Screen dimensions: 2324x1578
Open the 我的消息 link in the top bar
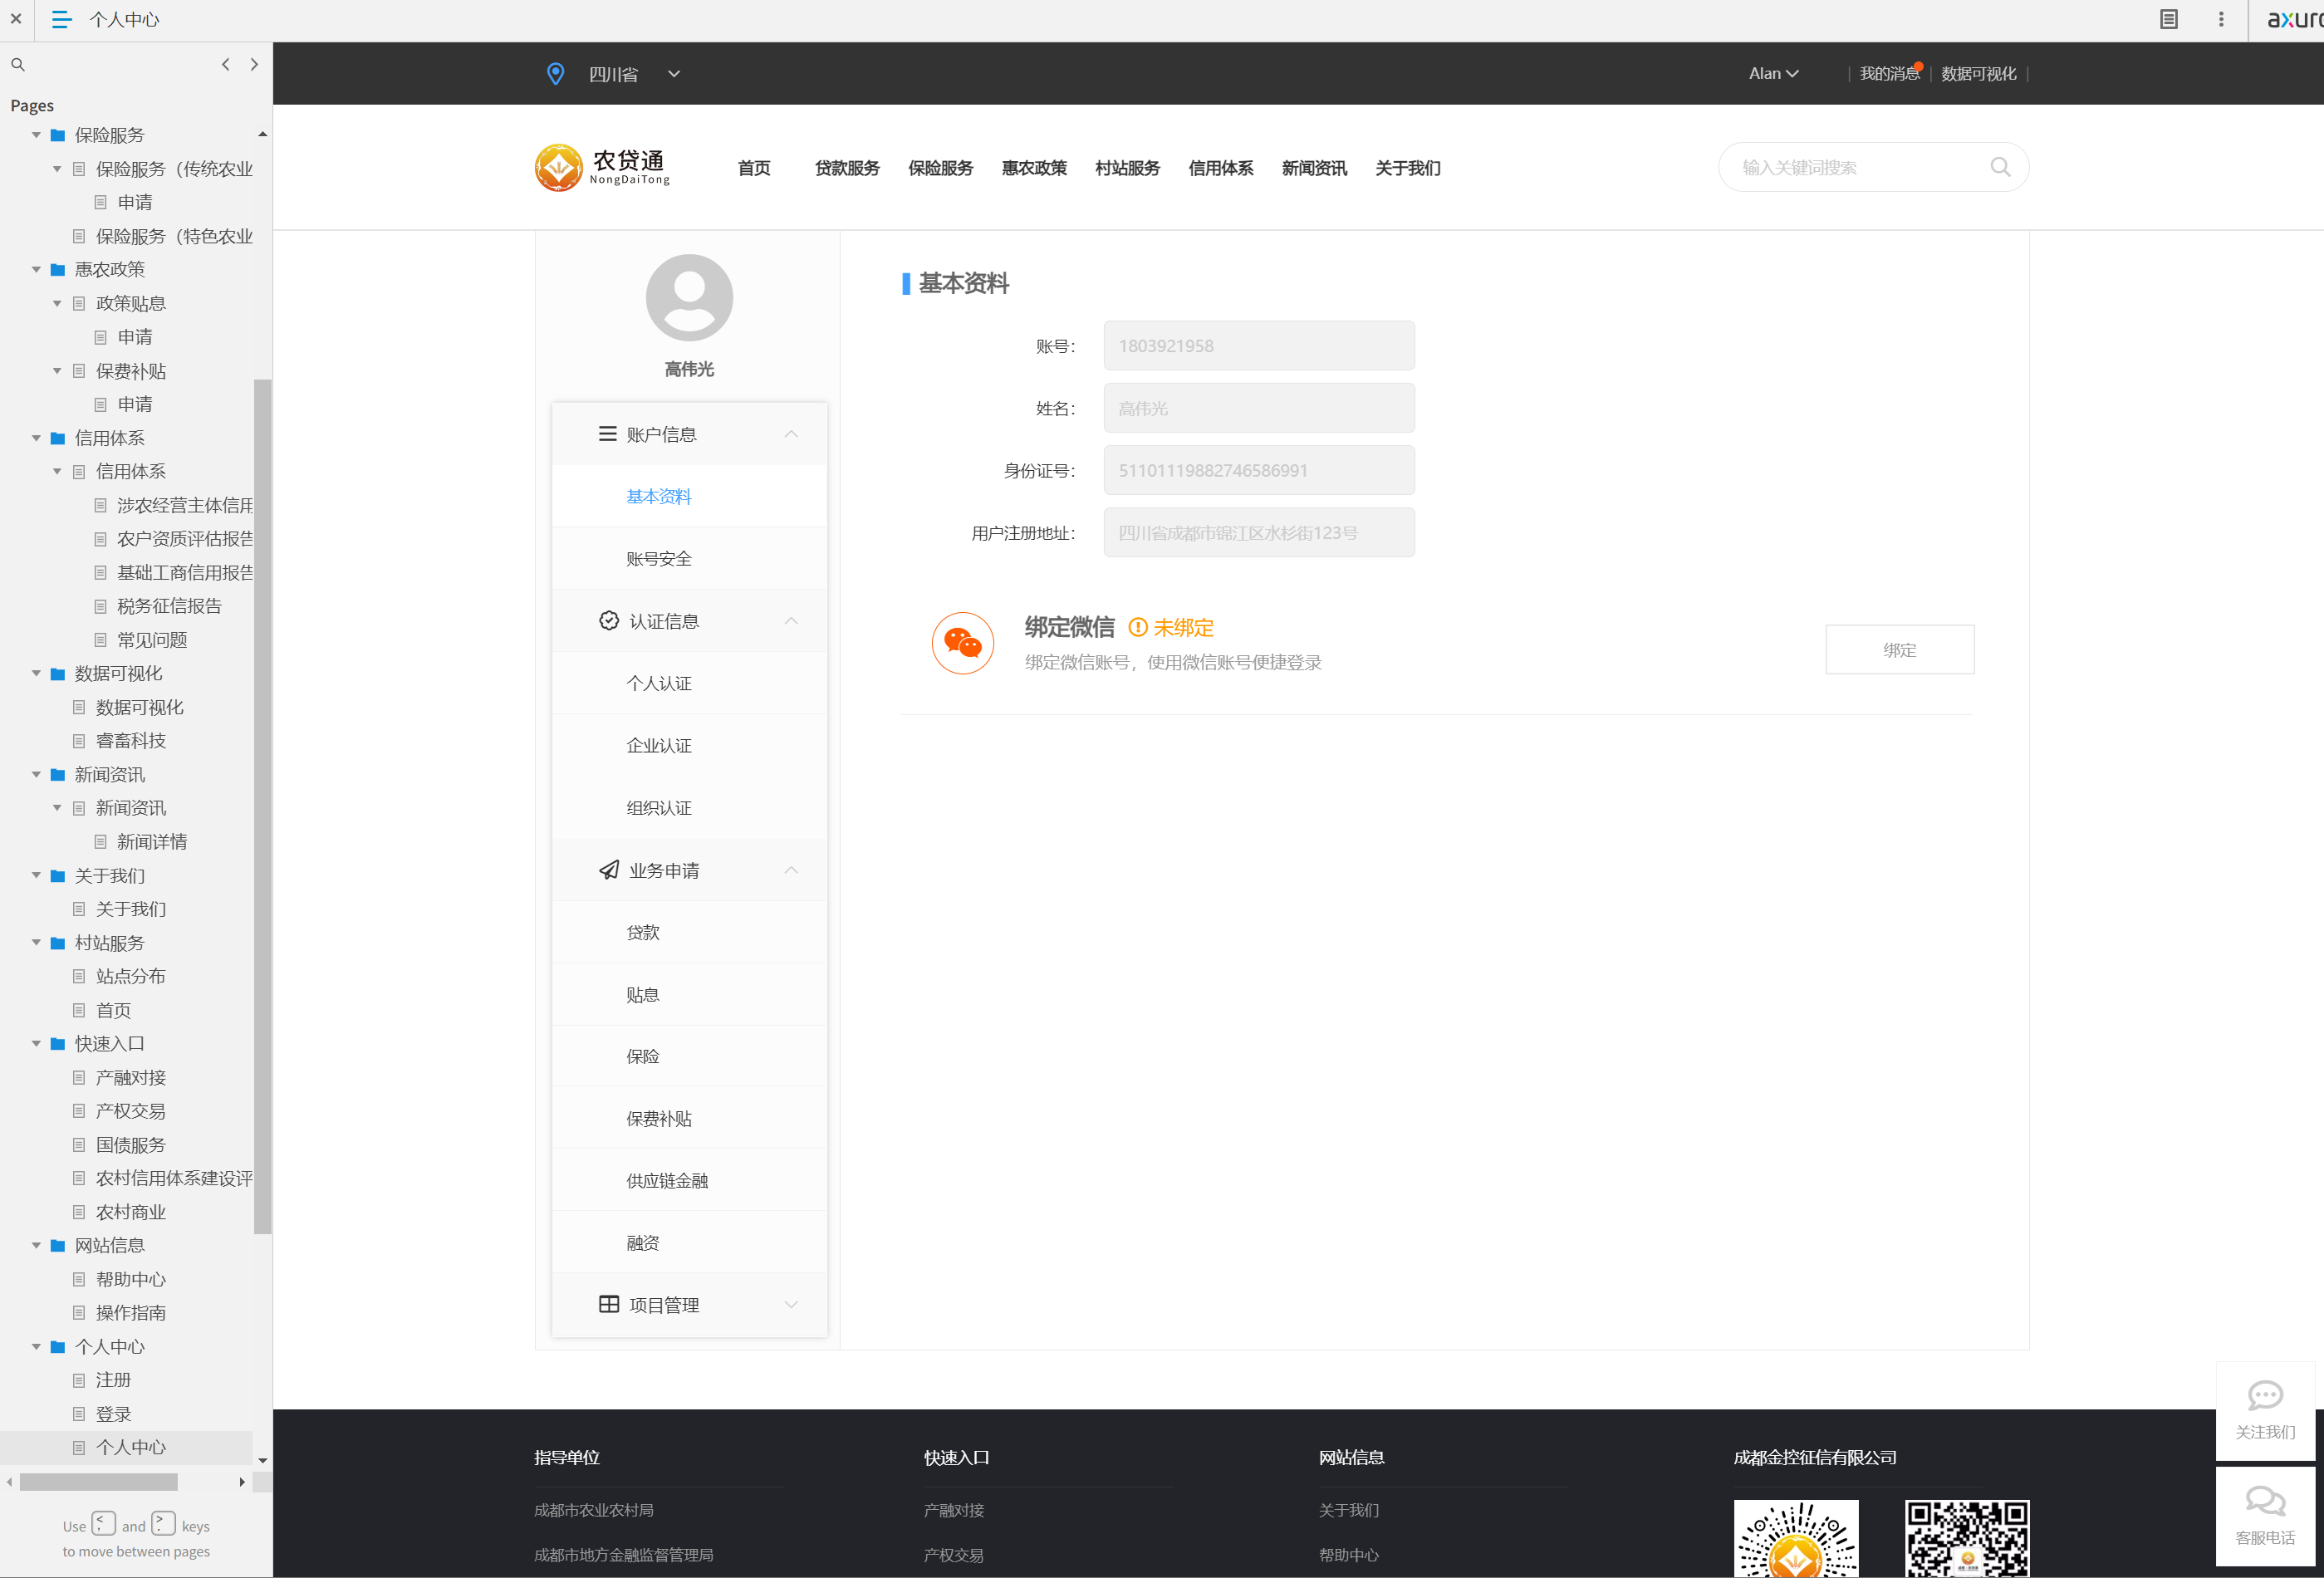(x=1888, y=74)
